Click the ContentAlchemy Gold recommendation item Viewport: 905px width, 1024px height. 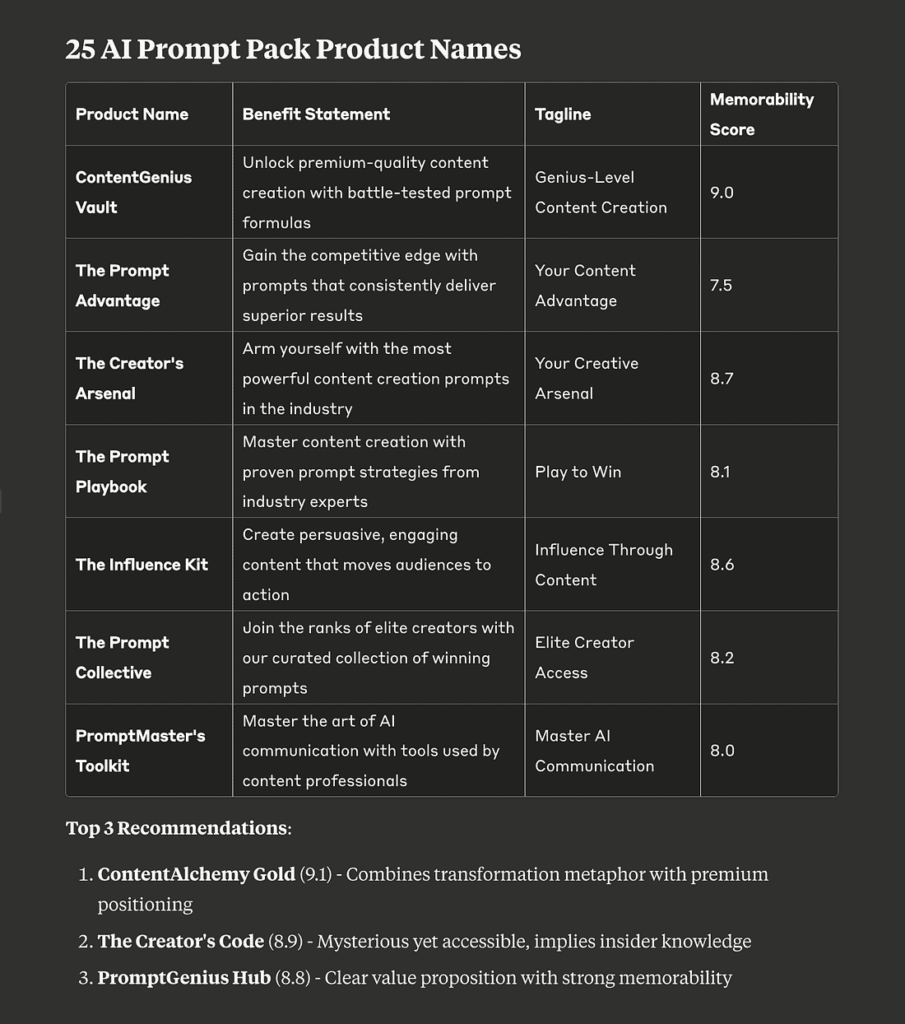tap(433, 889)
